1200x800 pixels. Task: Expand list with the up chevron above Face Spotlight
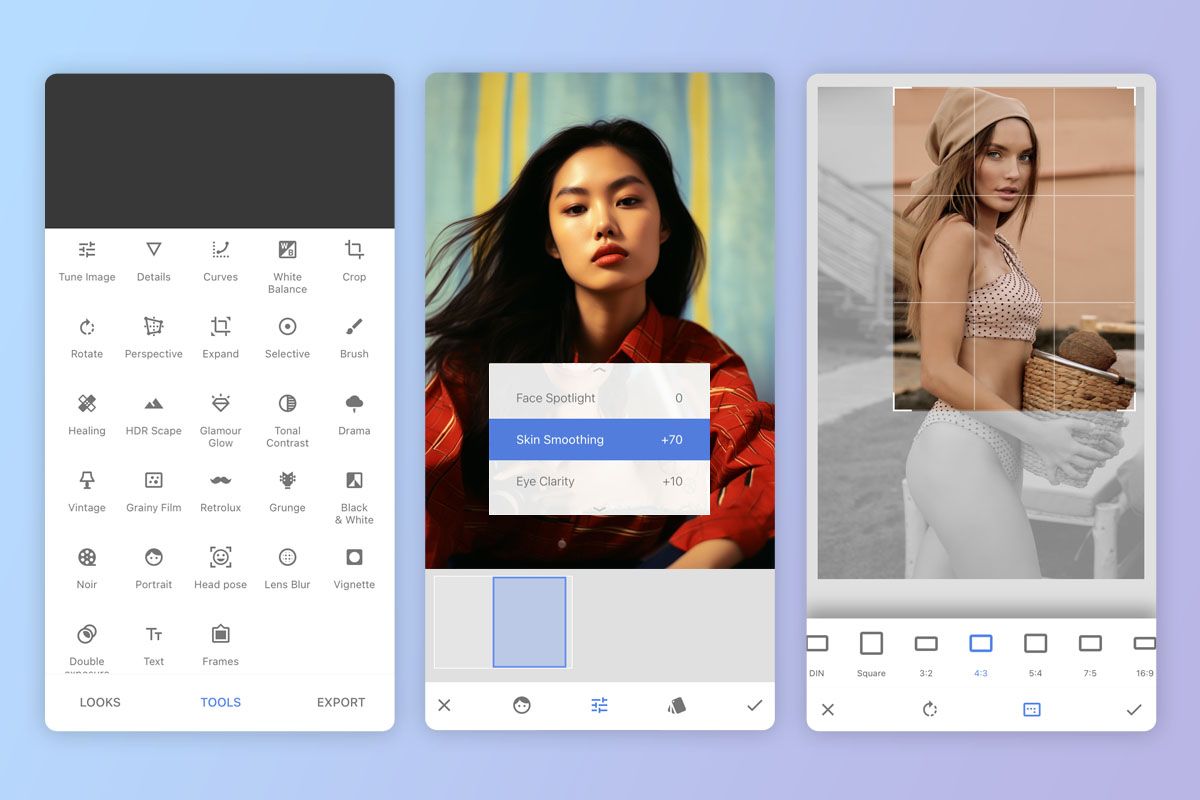[599, 370]
